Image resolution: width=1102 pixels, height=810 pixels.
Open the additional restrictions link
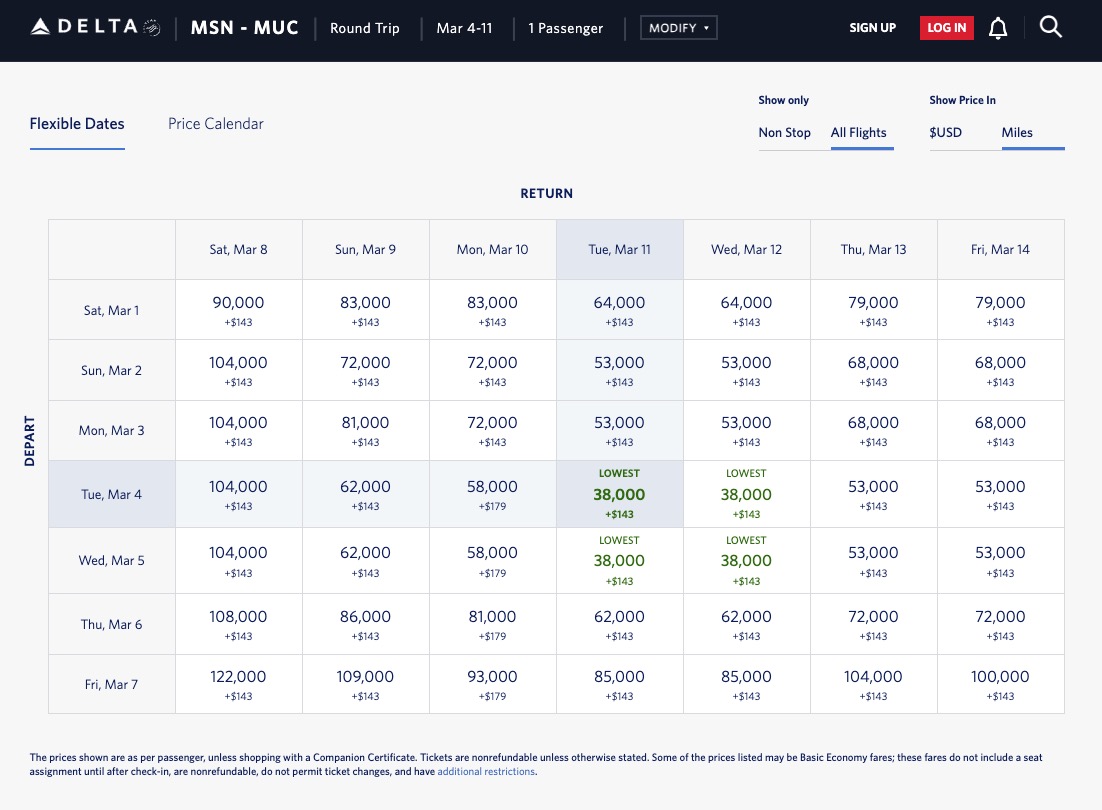pyautogui.click(x=486, y=771)
